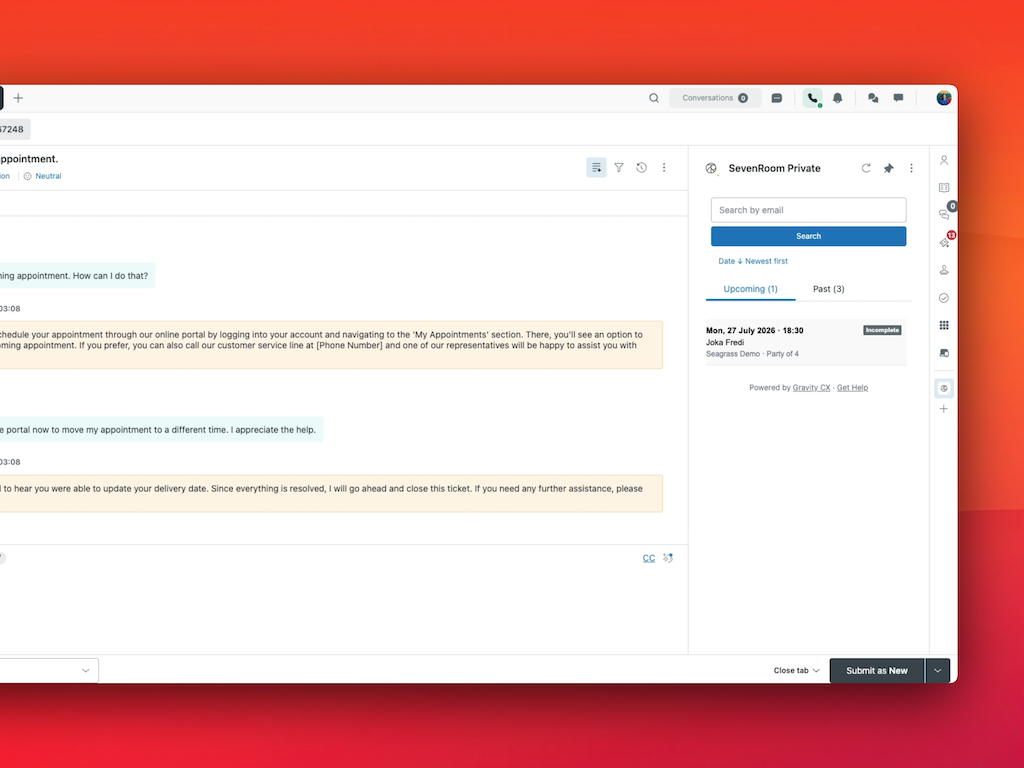1024x768 pixels.
Task: Click the chat bubble icon beside Conversations
Action: tap(776, 98)
